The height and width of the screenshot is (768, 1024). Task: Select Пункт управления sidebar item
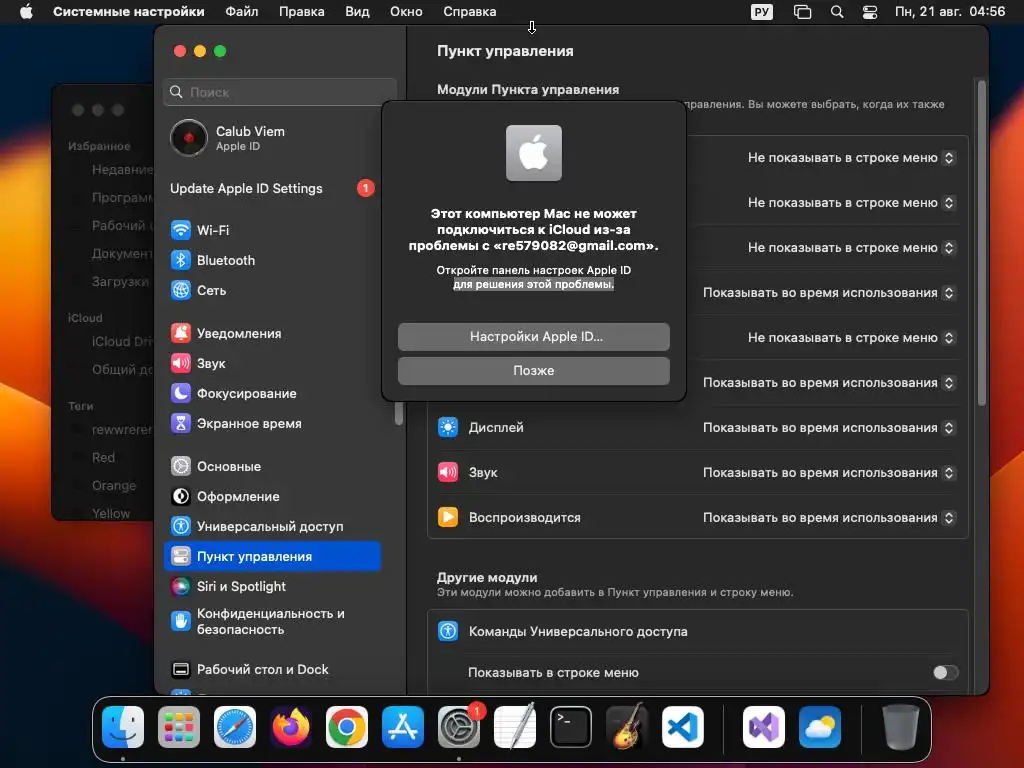[x=272, y=556]
